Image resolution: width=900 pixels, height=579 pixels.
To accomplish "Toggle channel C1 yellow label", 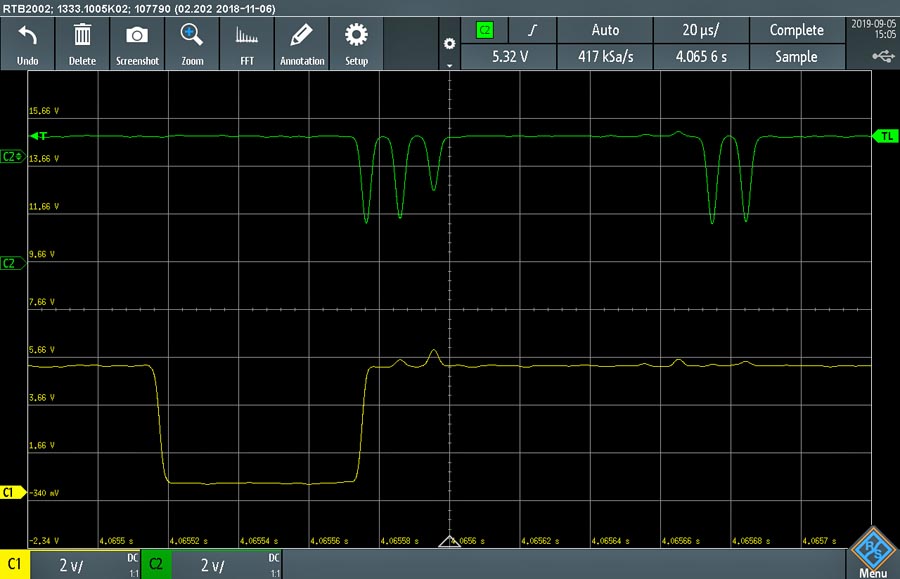I will click(x=15, y=564).
